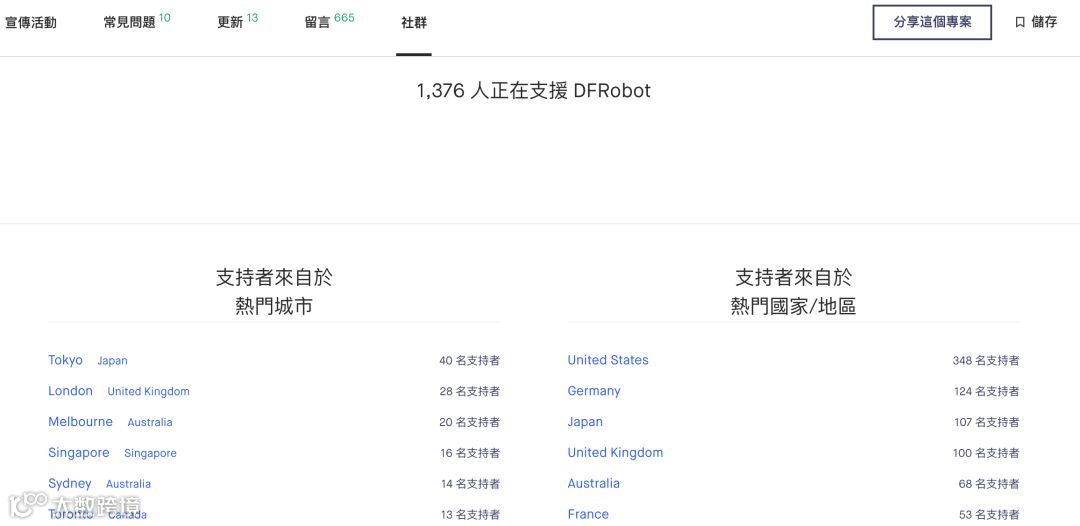
Task: Open the Melbourne city link
Action: click(81, 422)
